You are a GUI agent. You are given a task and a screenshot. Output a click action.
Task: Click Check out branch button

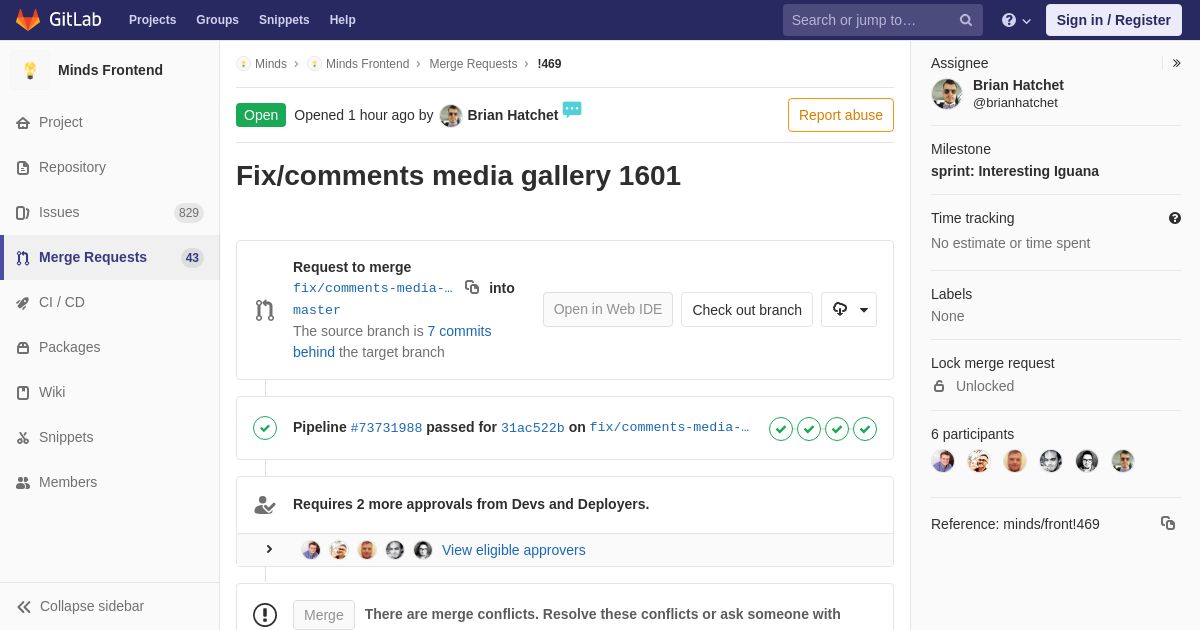pyautogui.click(x=747, y=310)
